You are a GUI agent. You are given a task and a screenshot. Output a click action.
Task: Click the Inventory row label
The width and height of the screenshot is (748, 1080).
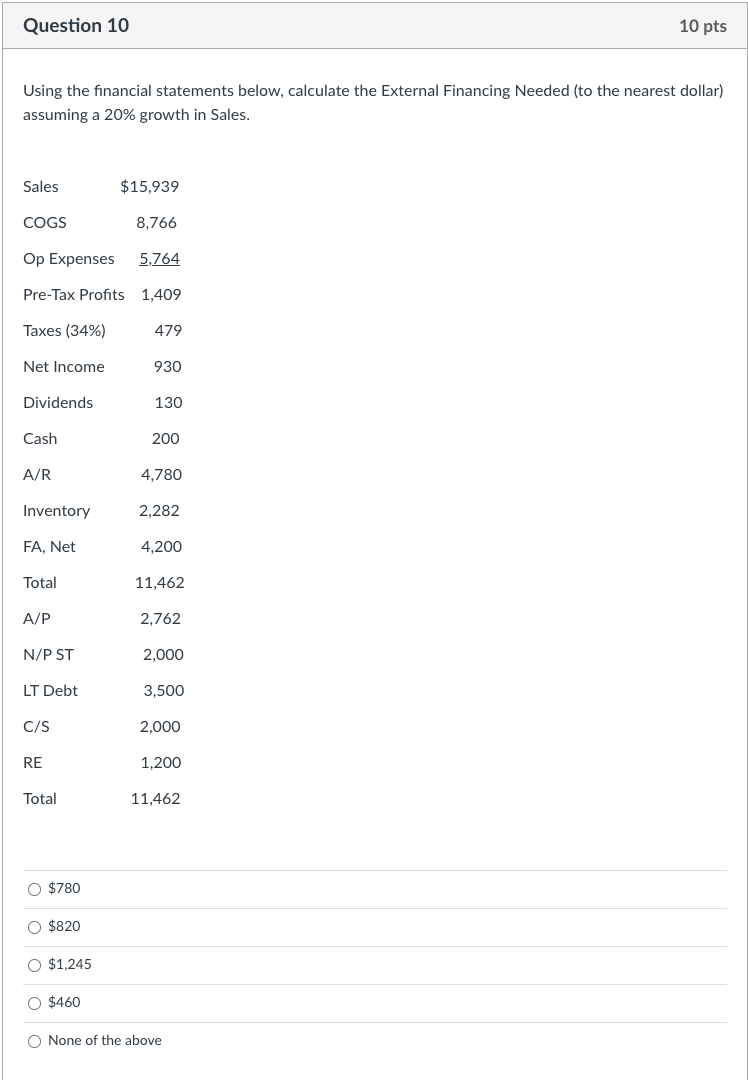tap(56, 511)
